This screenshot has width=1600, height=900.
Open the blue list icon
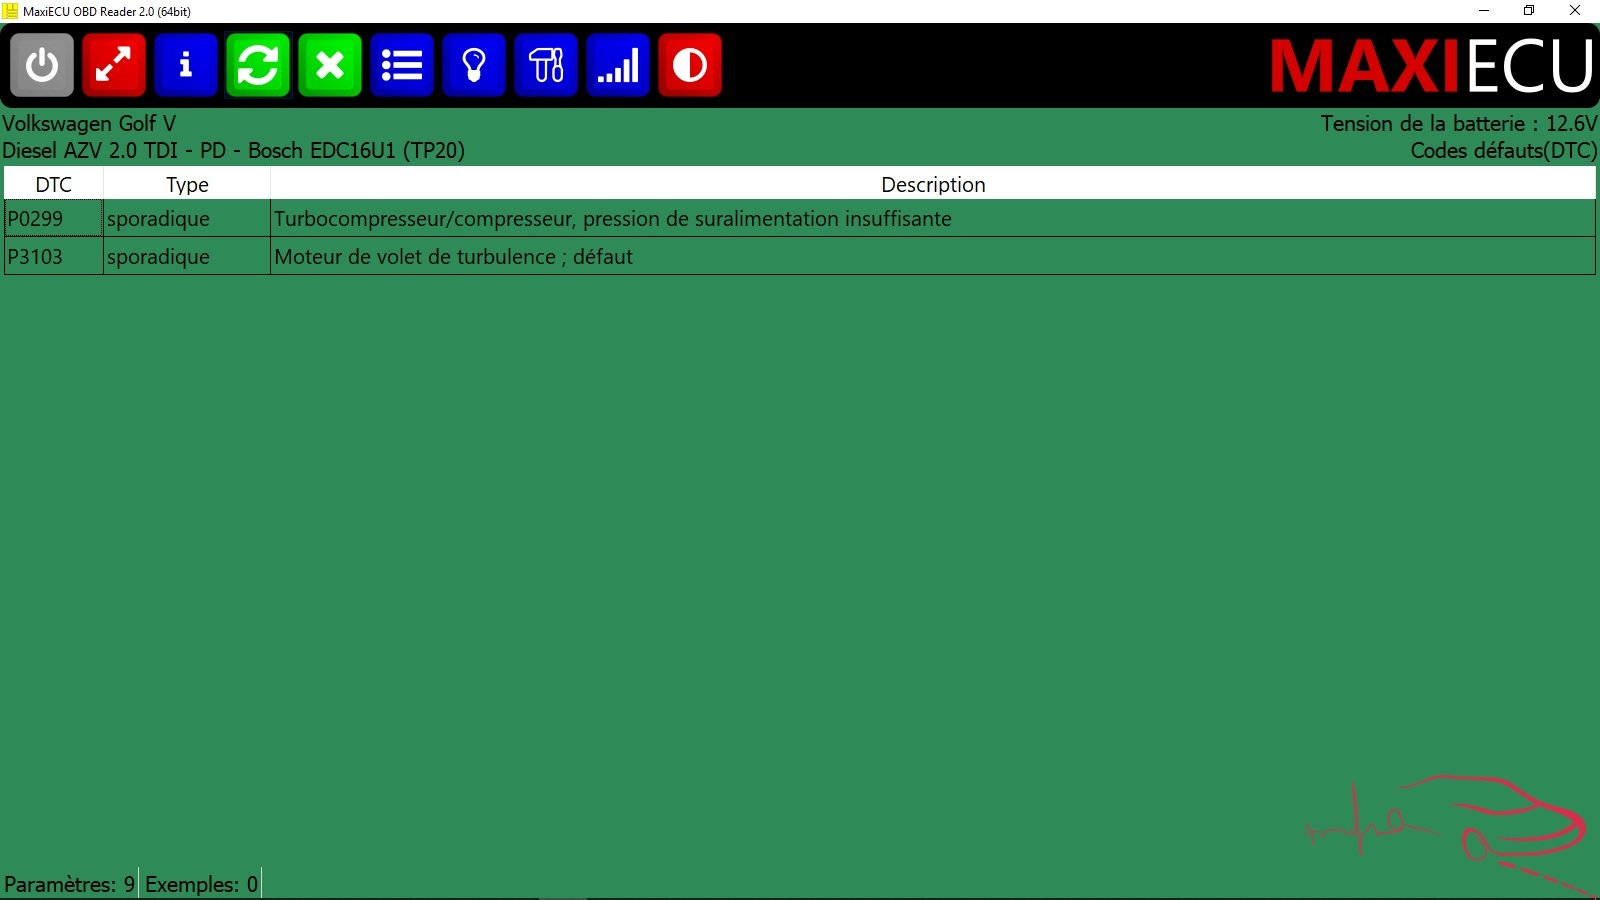(x=402, y=65)
